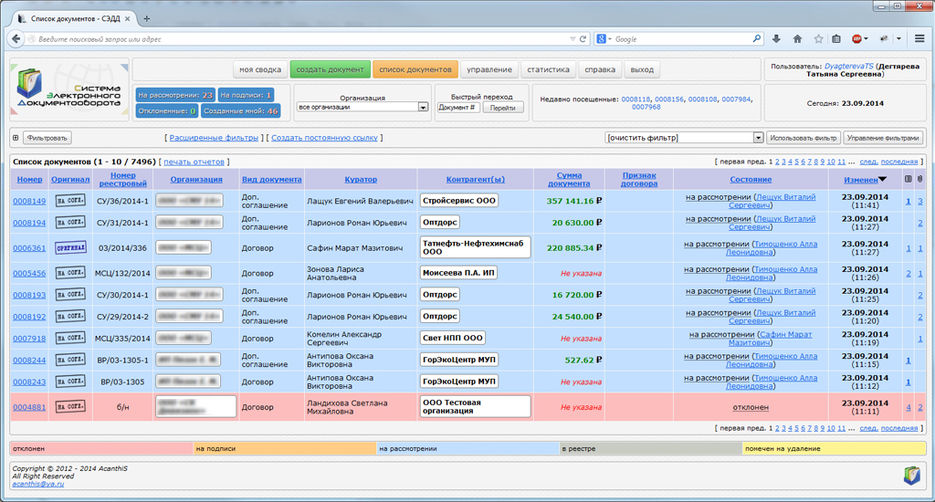Click the 'НА СОГЛ.' stamp of document 0007918
Image resolution: width=935 pixels, height=502 pixels.
coord(70,338)
